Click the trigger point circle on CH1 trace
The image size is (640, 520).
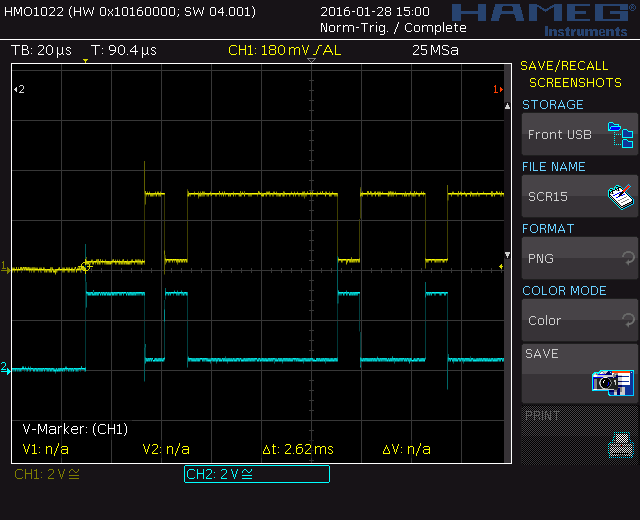coord(86,267)
